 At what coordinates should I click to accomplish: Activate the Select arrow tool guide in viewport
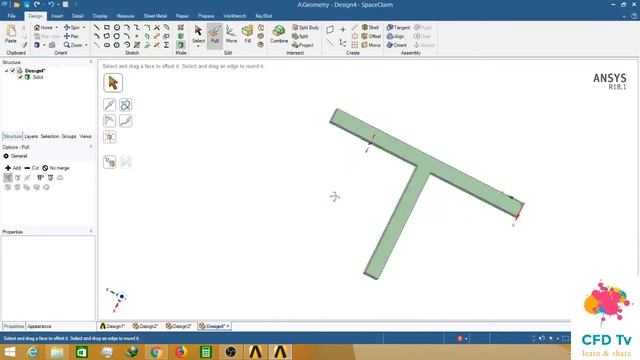click(x=113, y=83)
